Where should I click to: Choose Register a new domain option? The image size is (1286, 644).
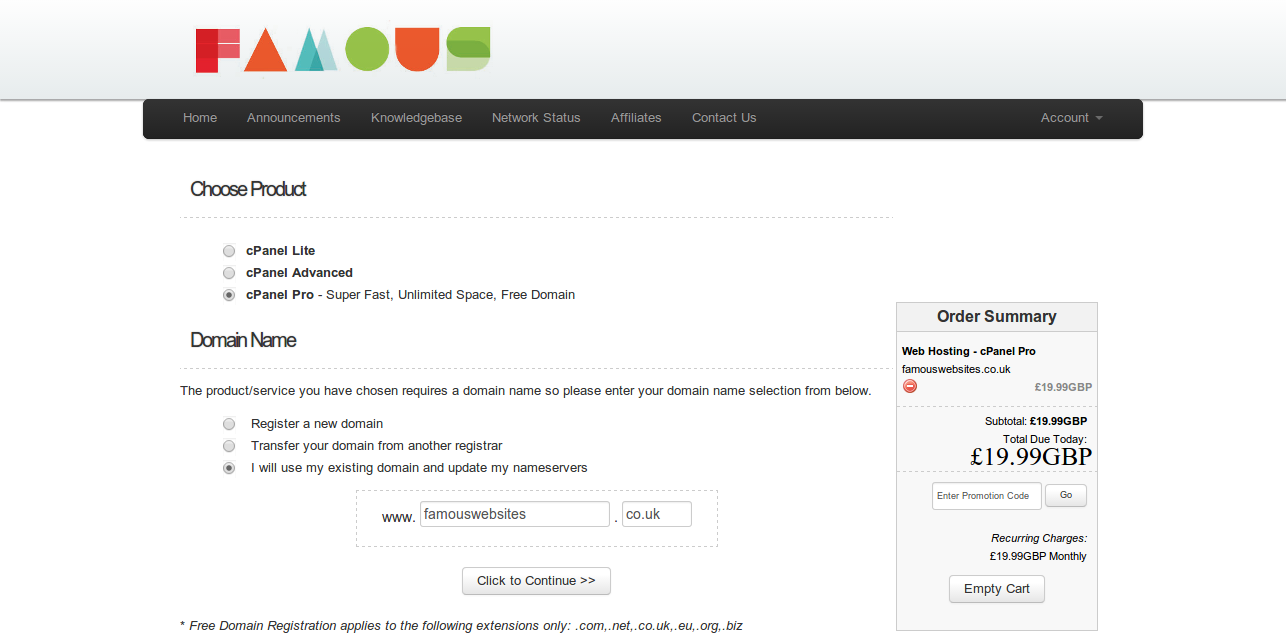coord(229,424)
